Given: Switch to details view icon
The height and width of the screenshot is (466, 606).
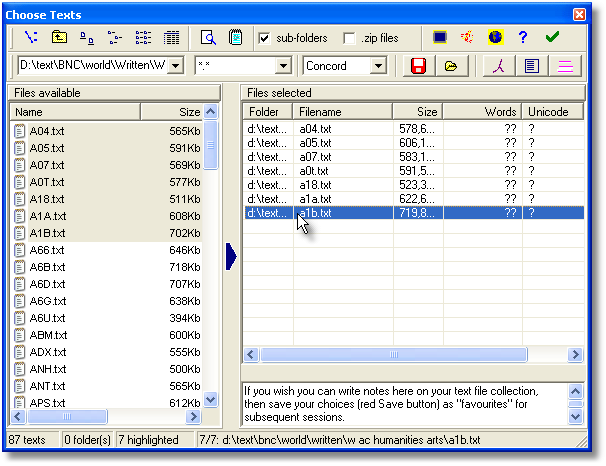Looking at the screenshot, I should (171, 38).
